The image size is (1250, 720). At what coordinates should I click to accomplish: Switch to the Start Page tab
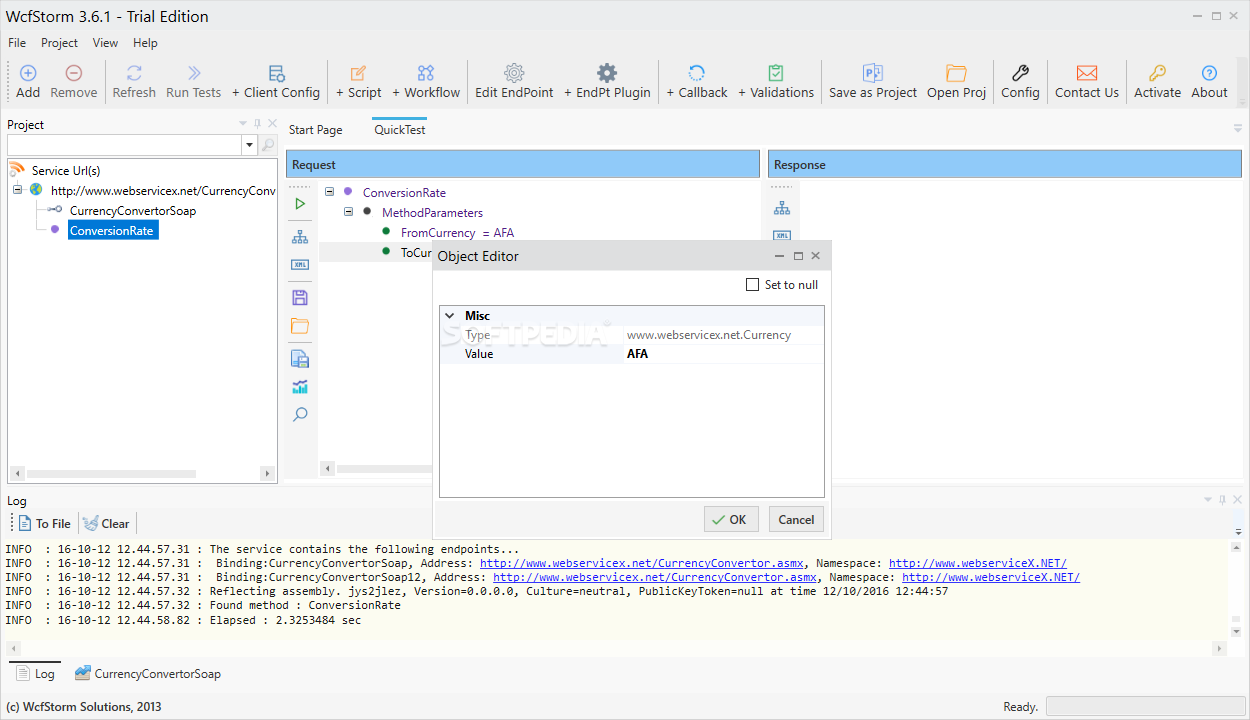tap(316, 130)
